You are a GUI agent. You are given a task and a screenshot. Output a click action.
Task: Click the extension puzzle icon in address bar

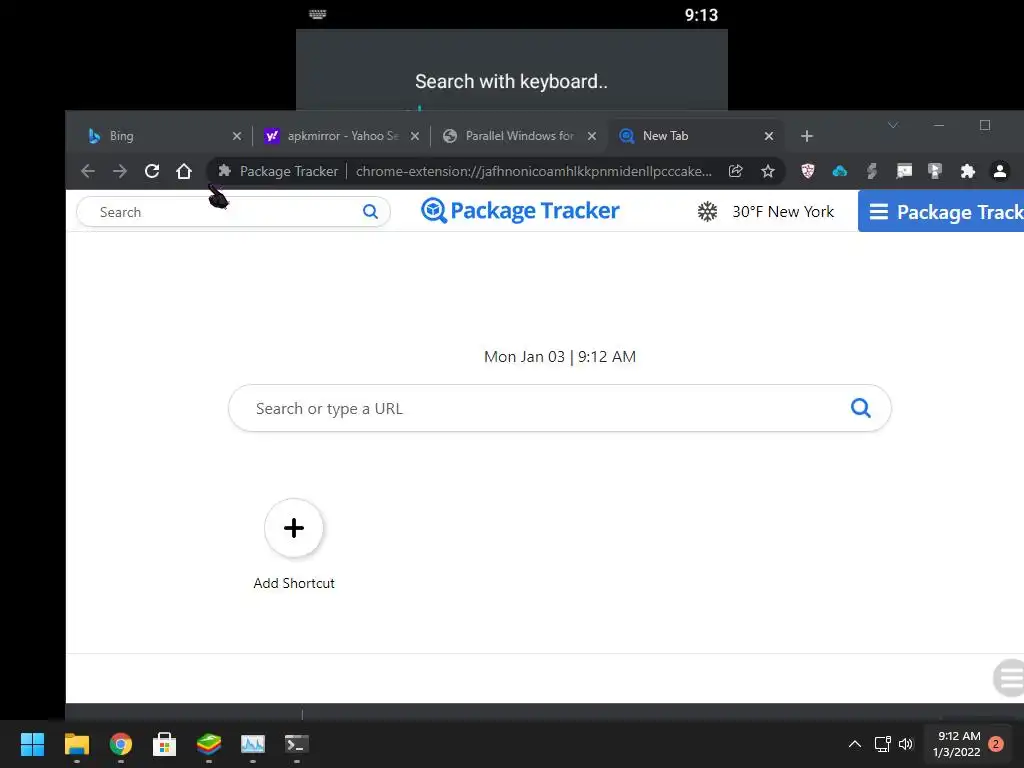click(225, 171)
